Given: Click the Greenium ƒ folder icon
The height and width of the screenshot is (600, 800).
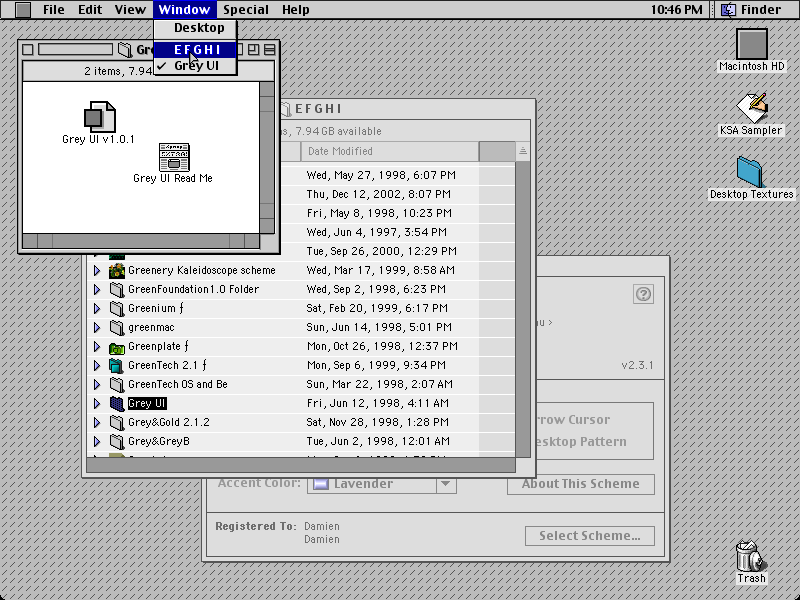Looking at the screenshot, I should point(117,308).
